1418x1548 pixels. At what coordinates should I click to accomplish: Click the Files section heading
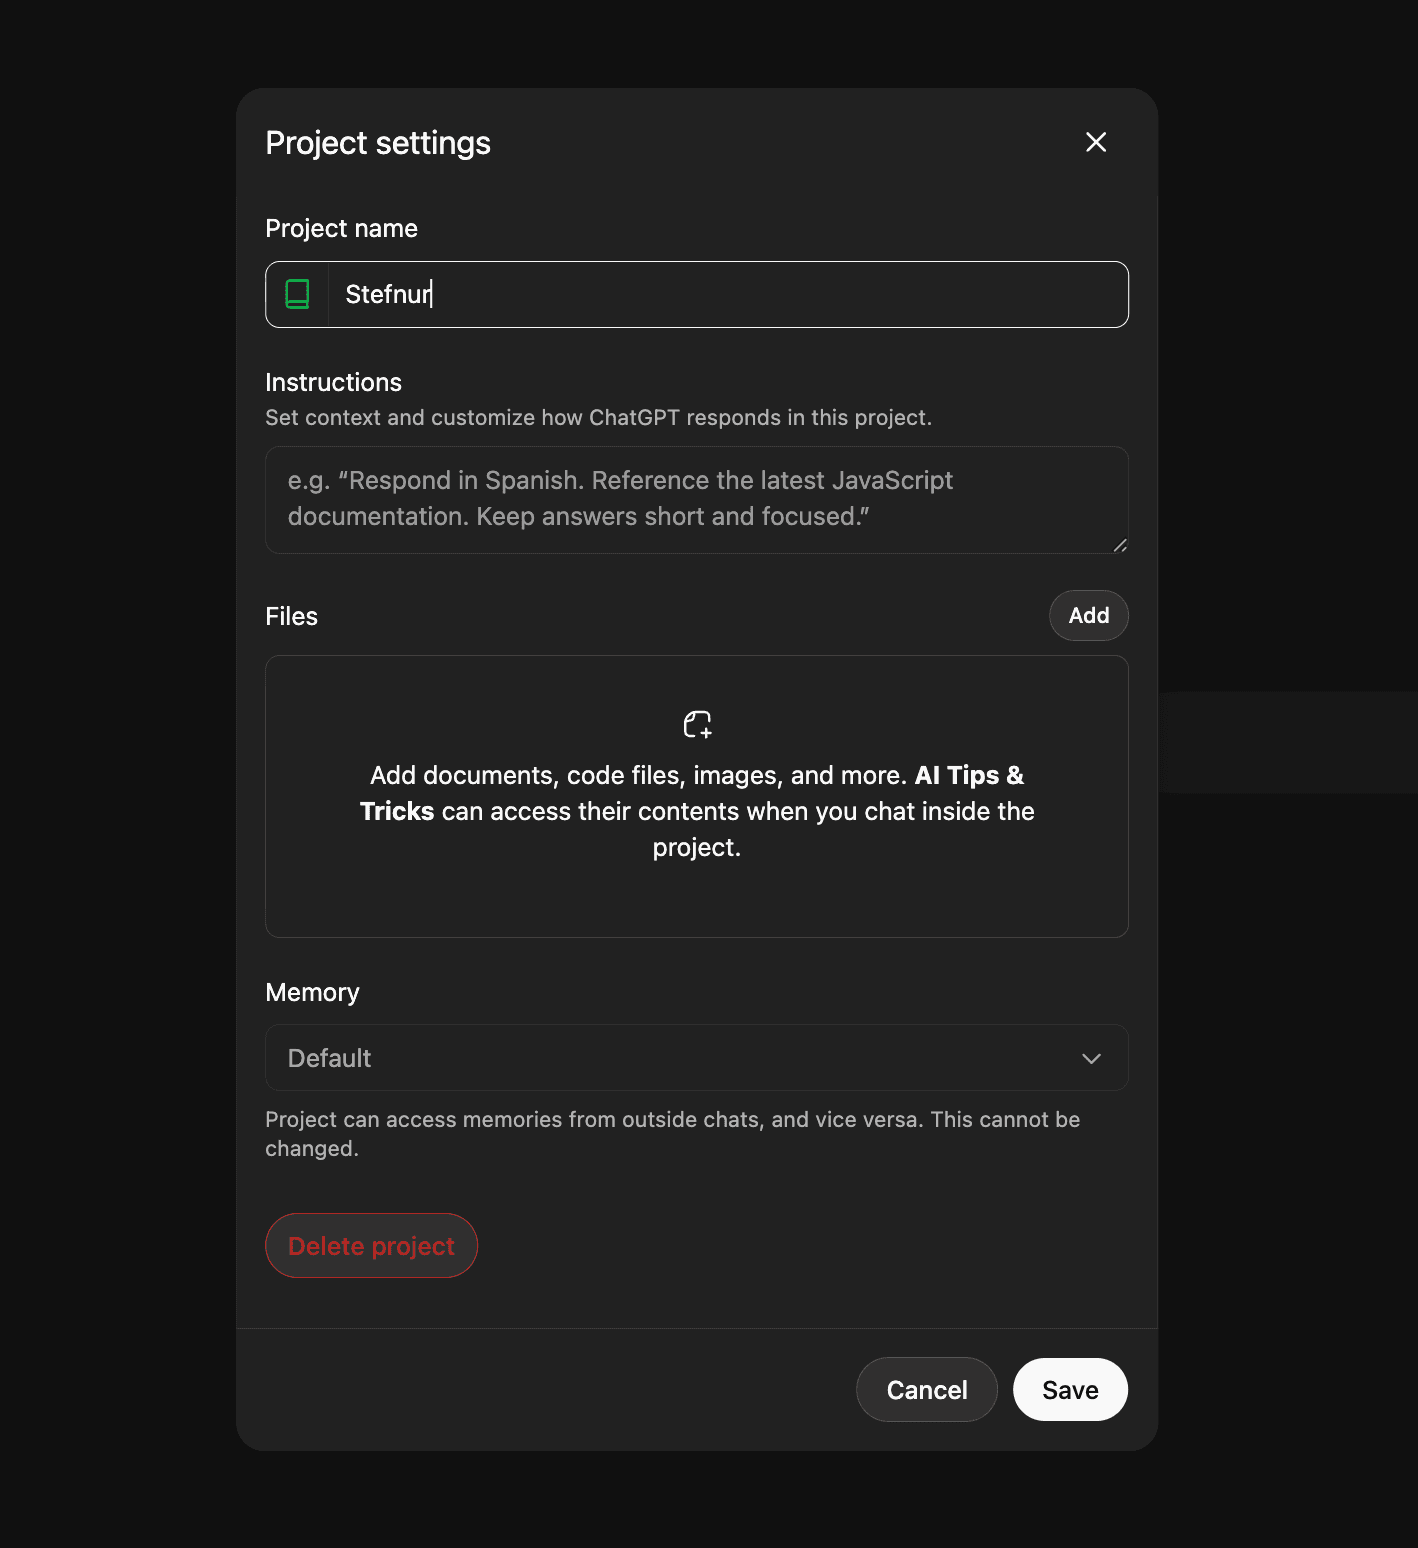[291, 616]
